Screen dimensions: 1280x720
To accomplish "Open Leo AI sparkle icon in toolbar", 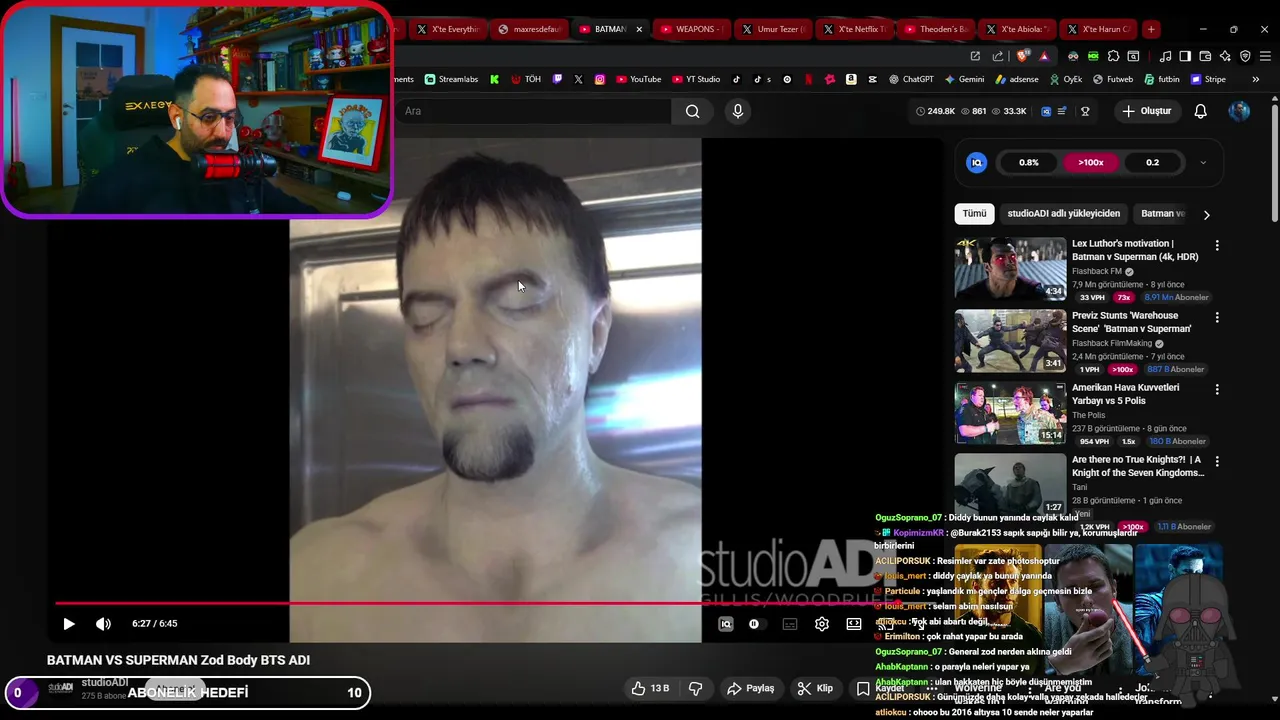I will coord(1225,56).
